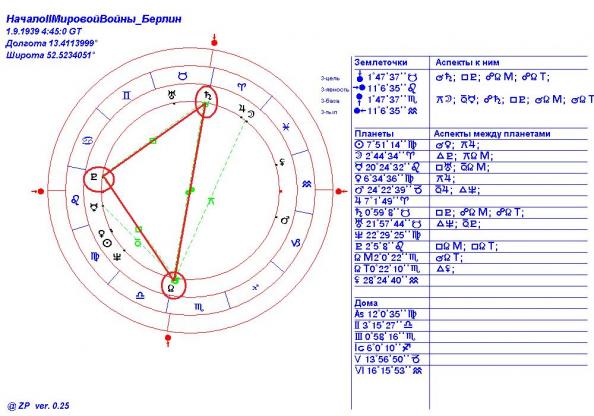
Task: Click the Aquarius sign symbol on the wheel
Action: pyautogui.click(x=306, y=184)
